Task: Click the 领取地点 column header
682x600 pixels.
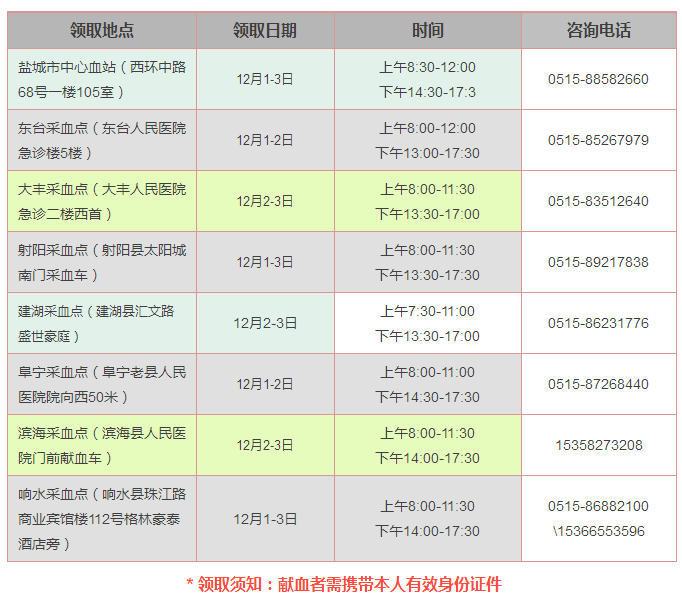Action: [102, 30]
